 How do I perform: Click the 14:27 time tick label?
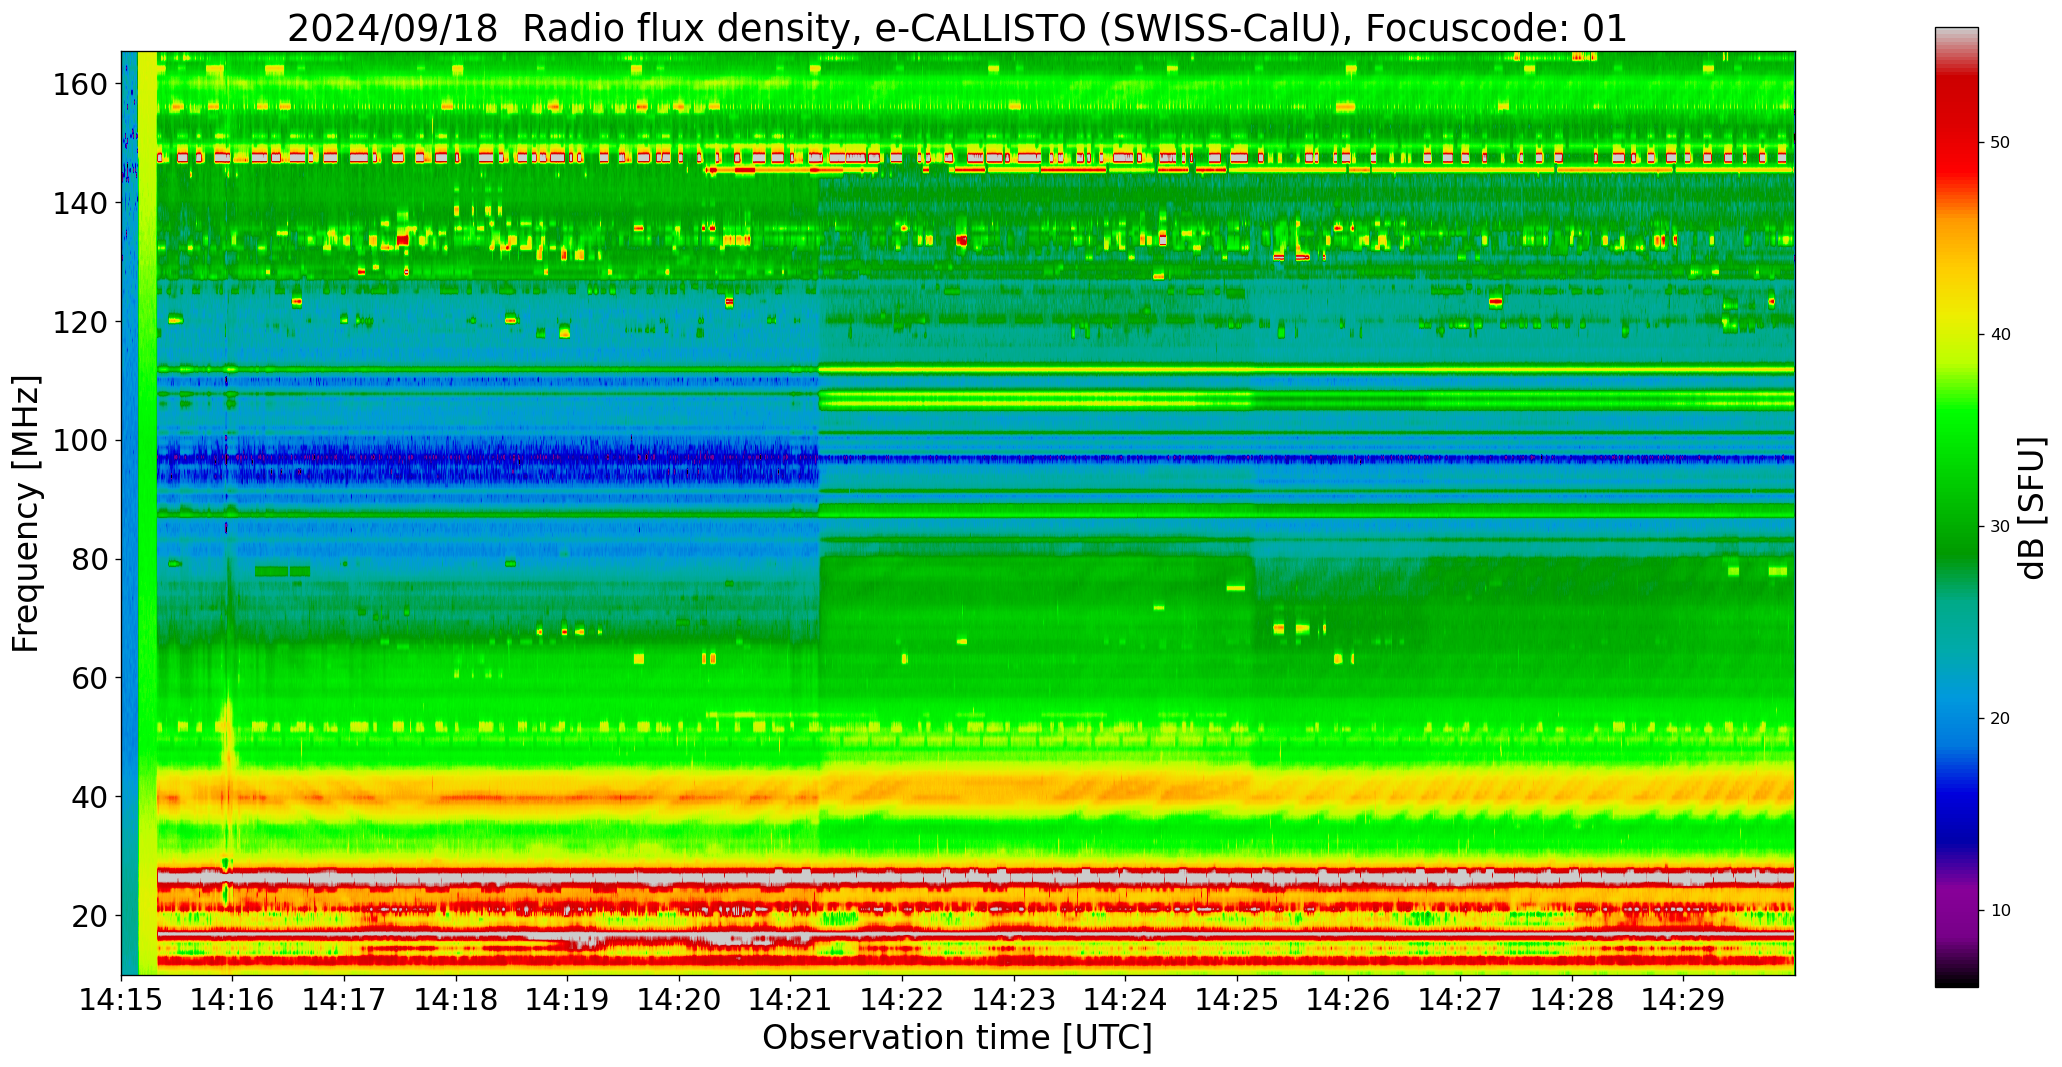click(x=1460, y=1000)
